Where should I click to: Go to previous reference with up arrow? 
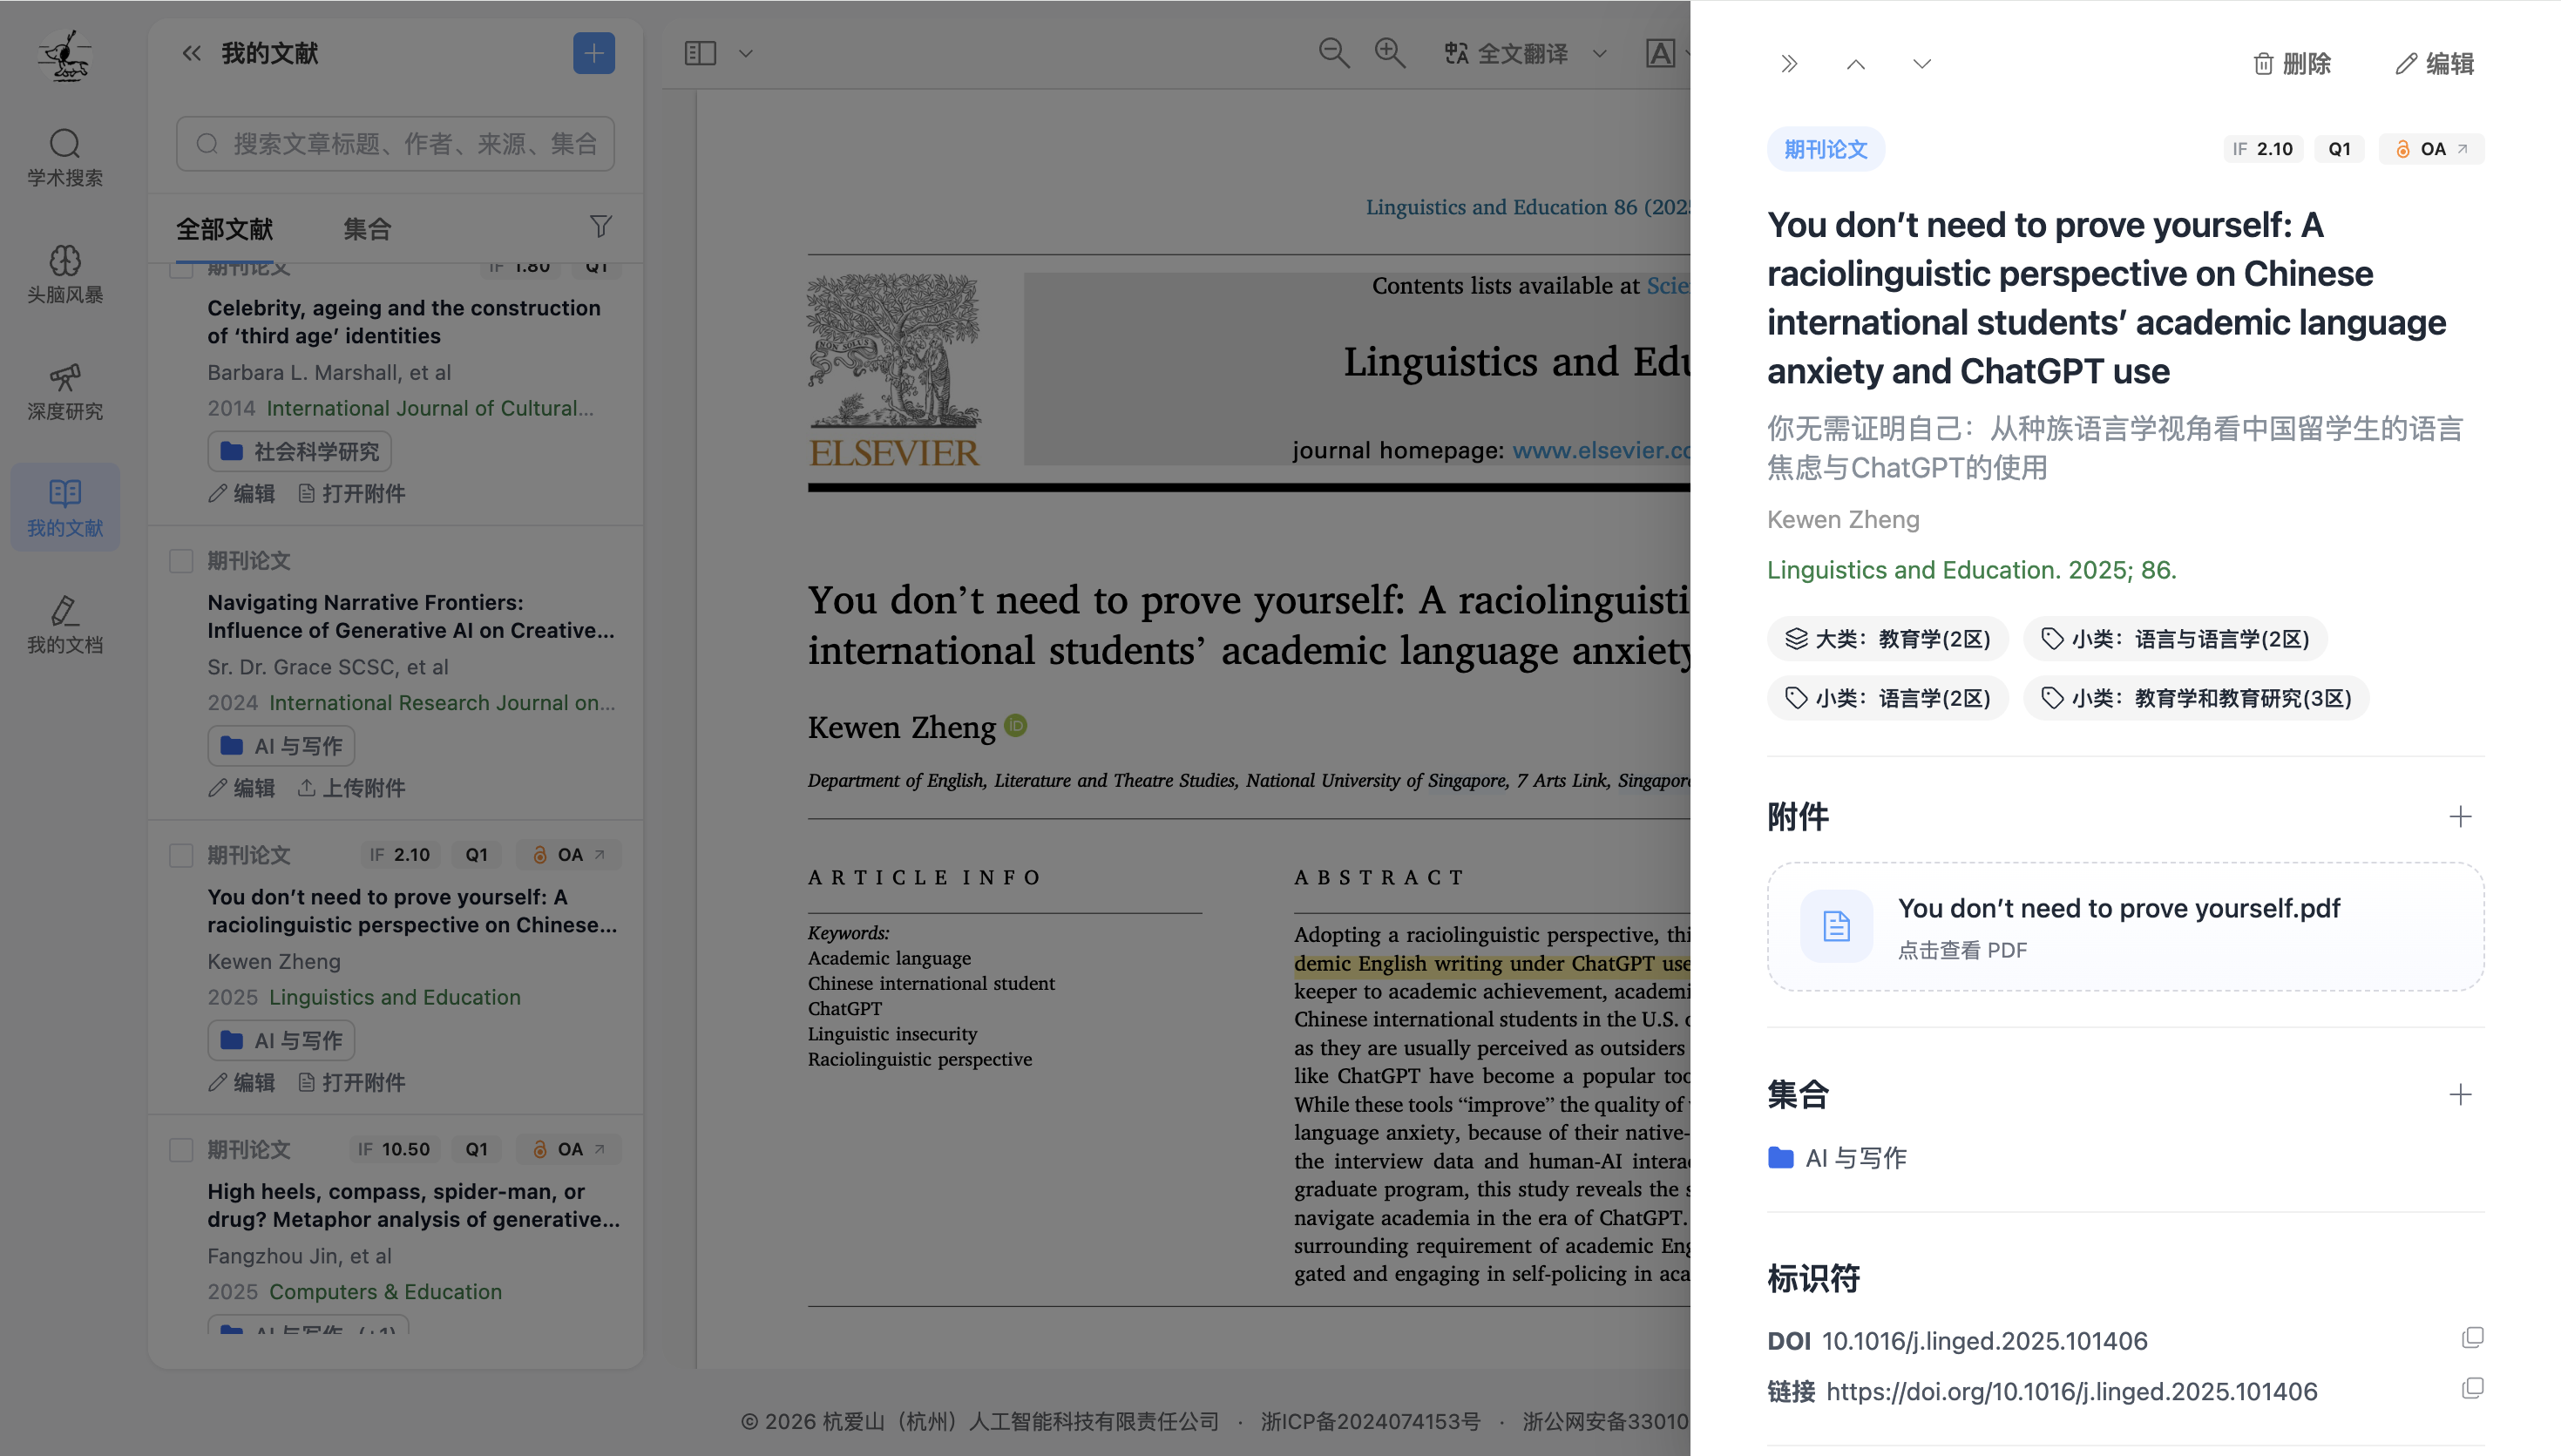click(1855, 64)
